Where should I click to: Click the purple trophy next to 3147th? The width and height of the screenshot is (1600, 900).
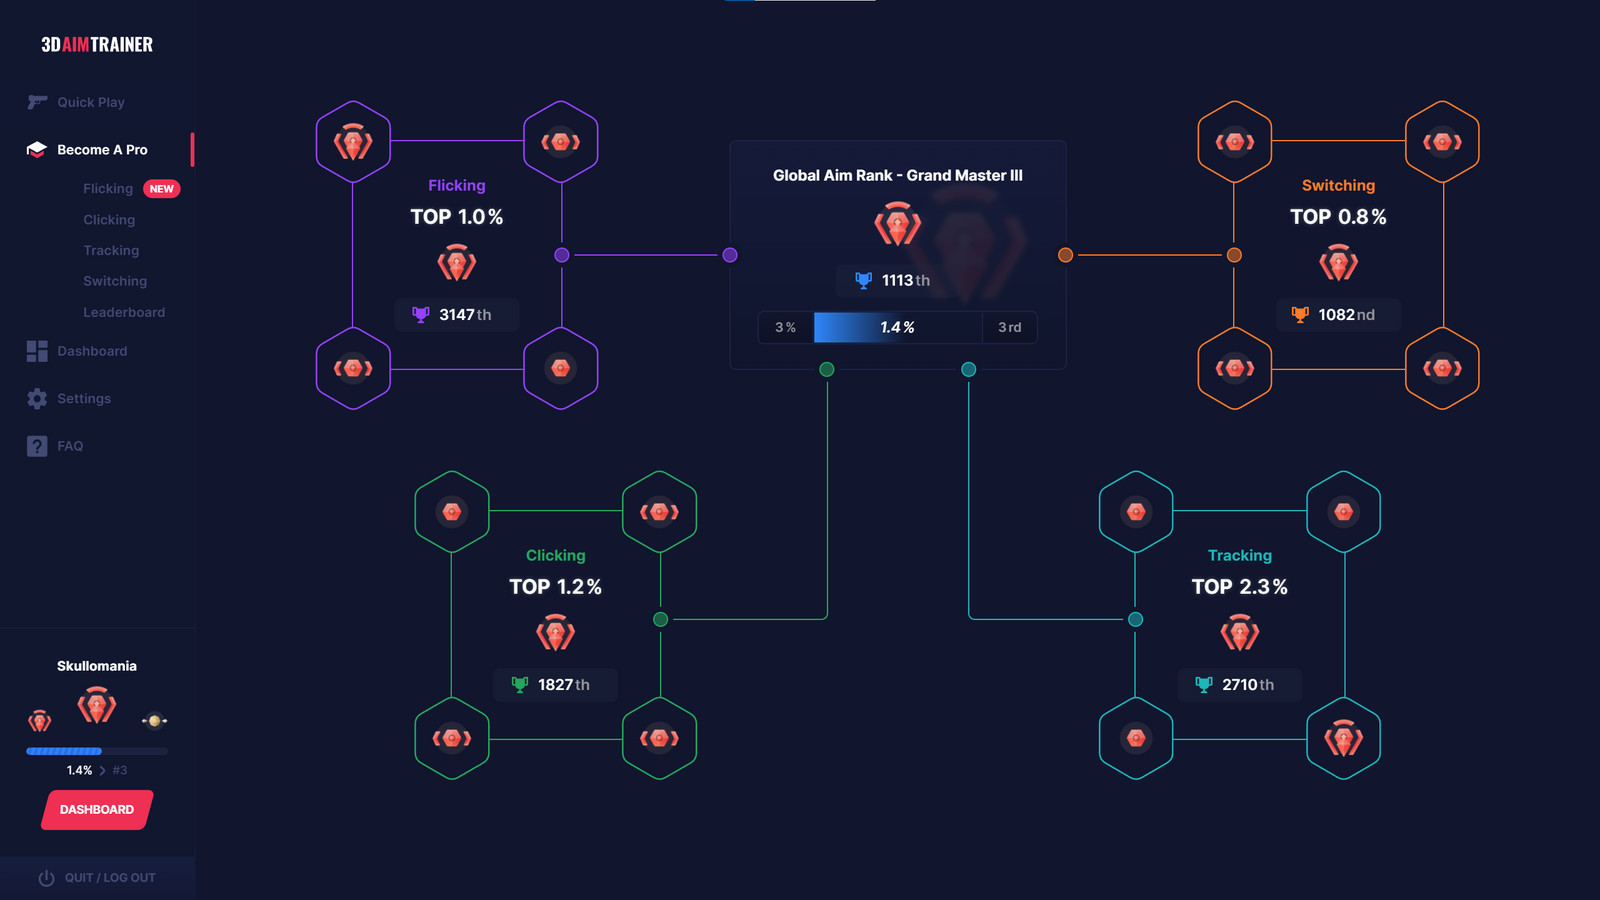421,314
